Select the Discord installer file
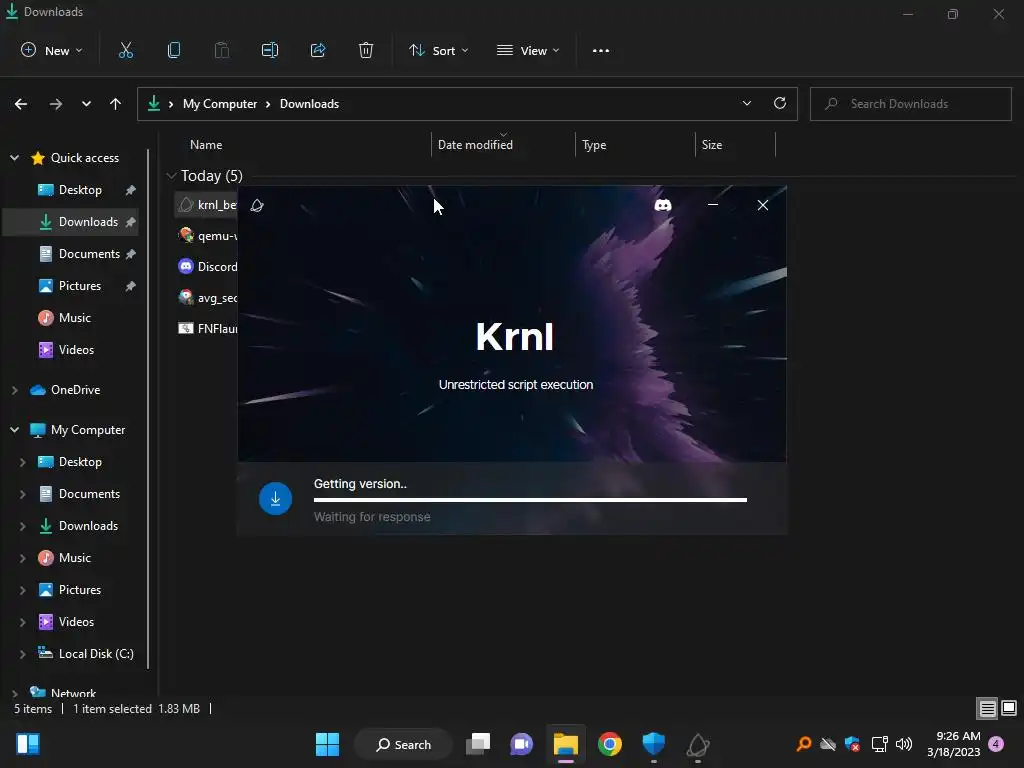 [x=207, y=266]
